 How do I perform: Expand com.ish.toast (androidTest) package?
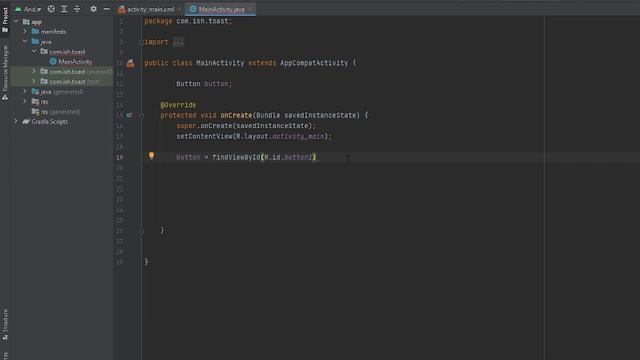[34, 71]
